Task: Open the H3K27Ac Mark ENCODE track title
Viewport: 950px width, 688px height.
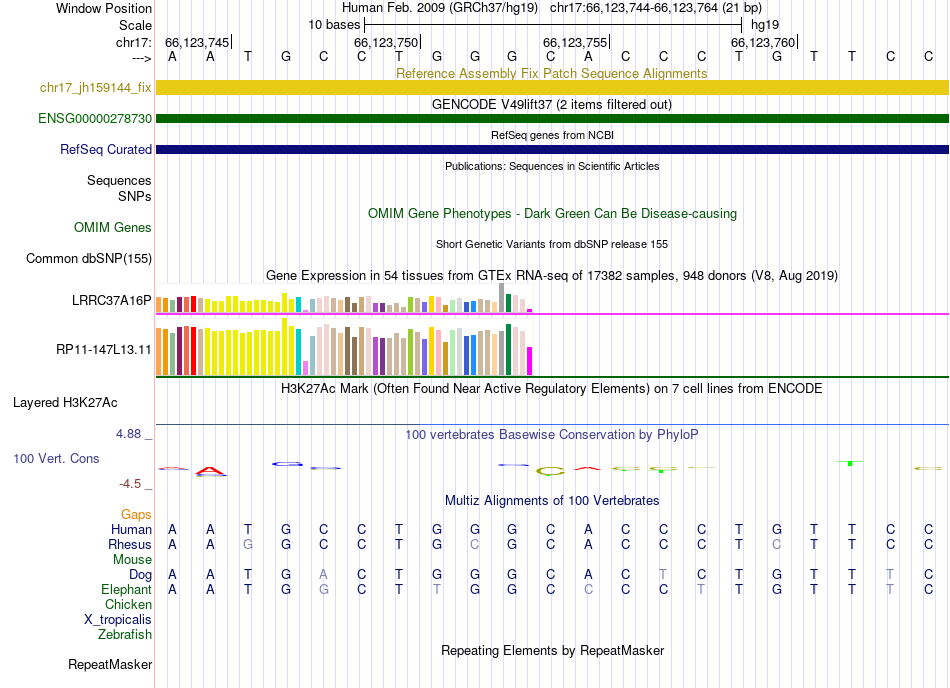Action: [x=552, y=388]
